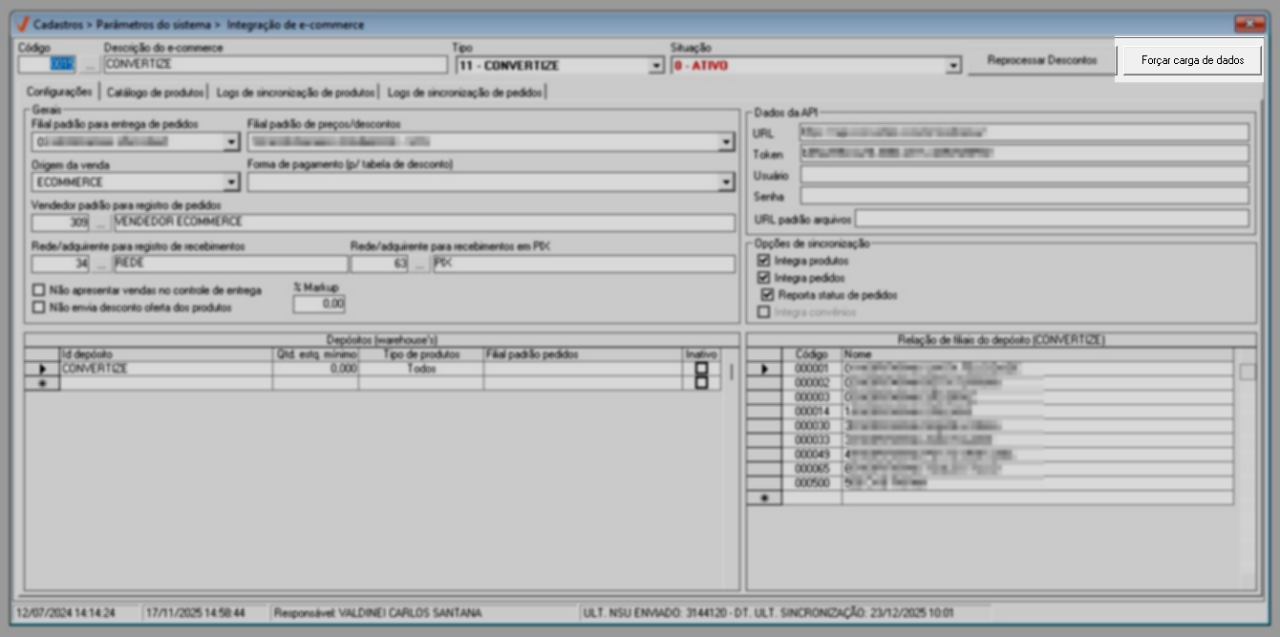Select filial code 000500
This screenshot has height=637, width=1280.
[812, 482]
